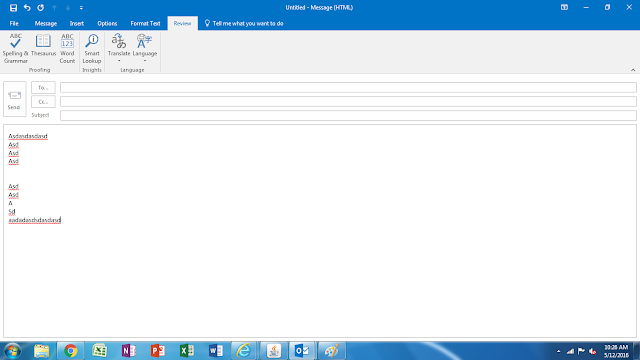Viewport: 640px width, 360px height.
Task: Click into the Subject field
Action: click(348, 116)
